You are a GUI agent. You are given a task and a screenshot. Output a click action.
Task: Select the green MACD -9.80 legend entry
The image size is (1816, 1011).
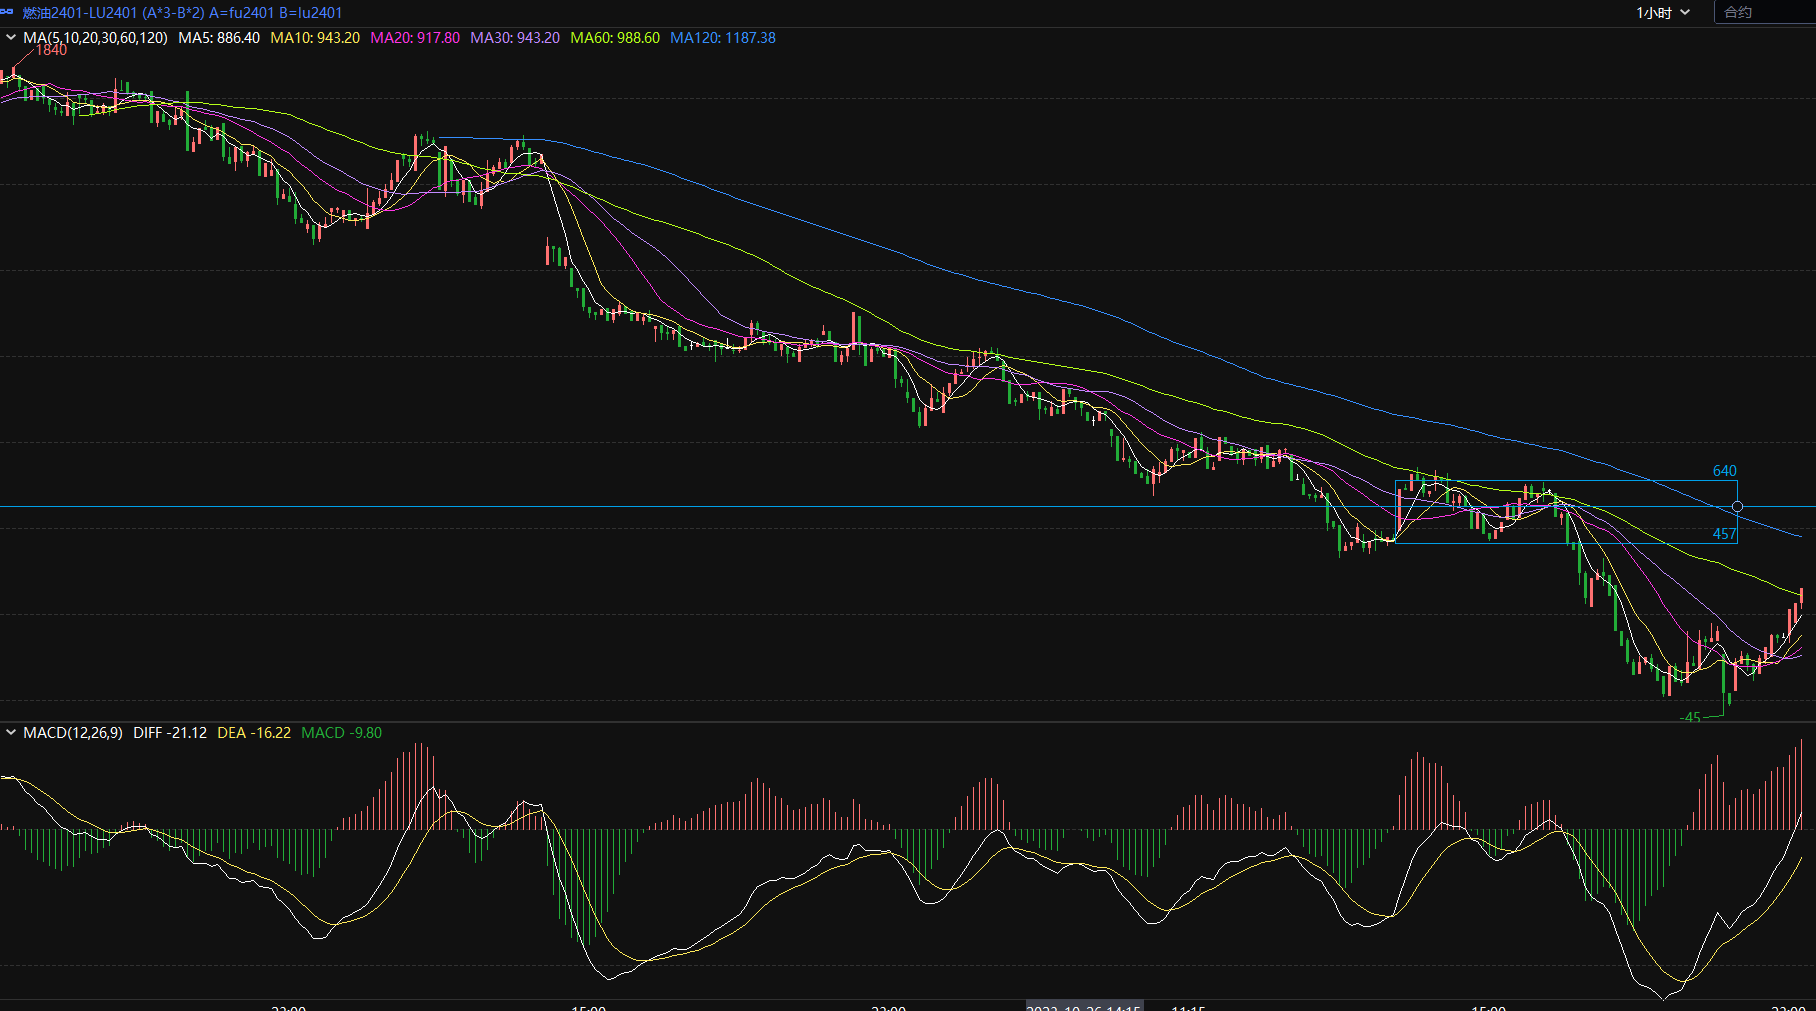341,733
